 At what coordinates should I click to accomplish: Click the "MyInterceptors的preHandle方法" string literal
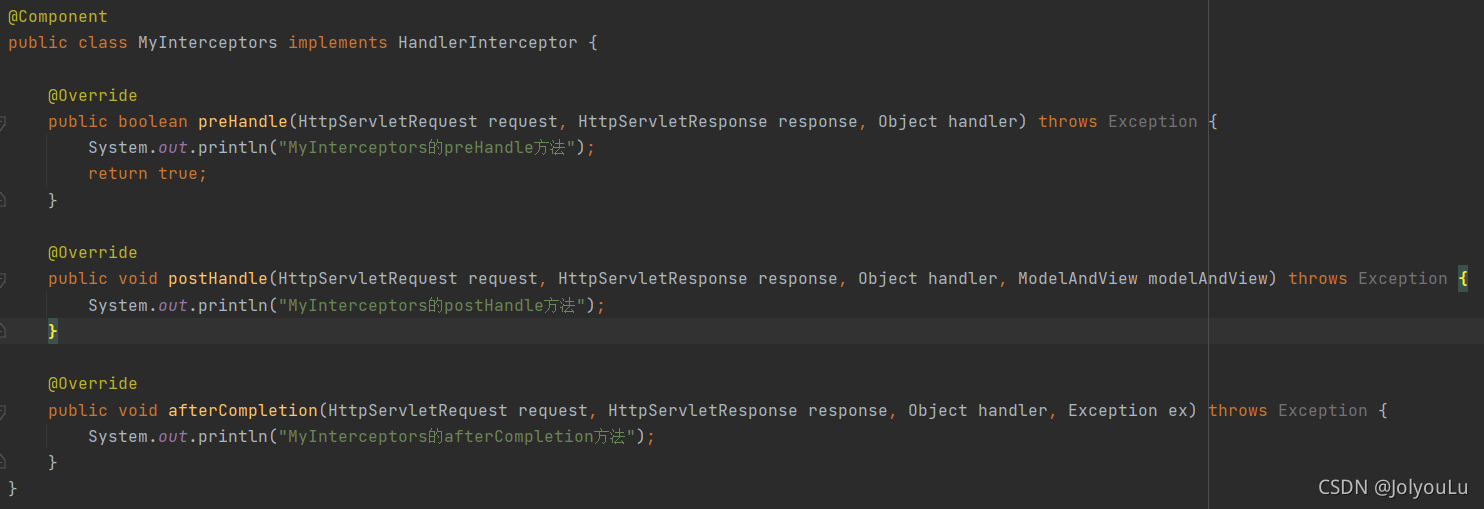pos(428,148)
